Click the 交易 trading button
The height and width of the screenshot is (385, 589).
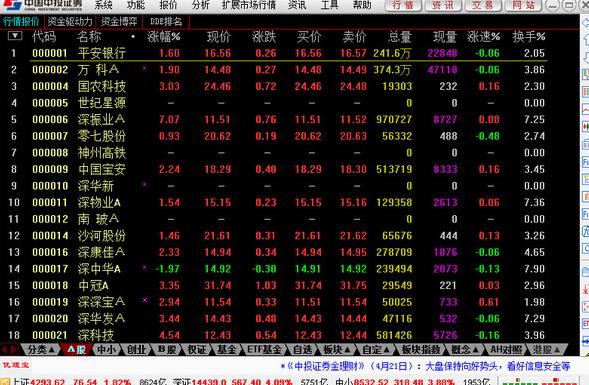click(x=483, y=5)
